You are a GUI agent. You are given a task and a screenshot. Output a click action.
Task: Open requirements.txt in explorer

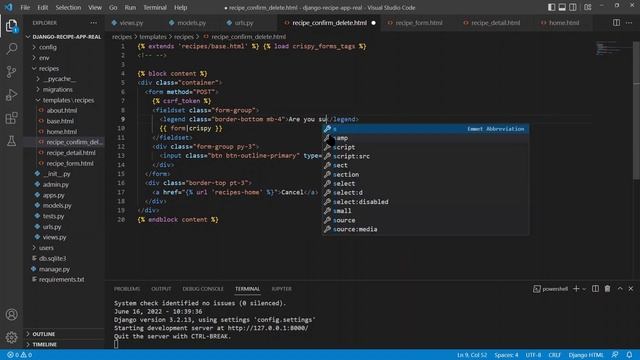(x=61, y=280)
